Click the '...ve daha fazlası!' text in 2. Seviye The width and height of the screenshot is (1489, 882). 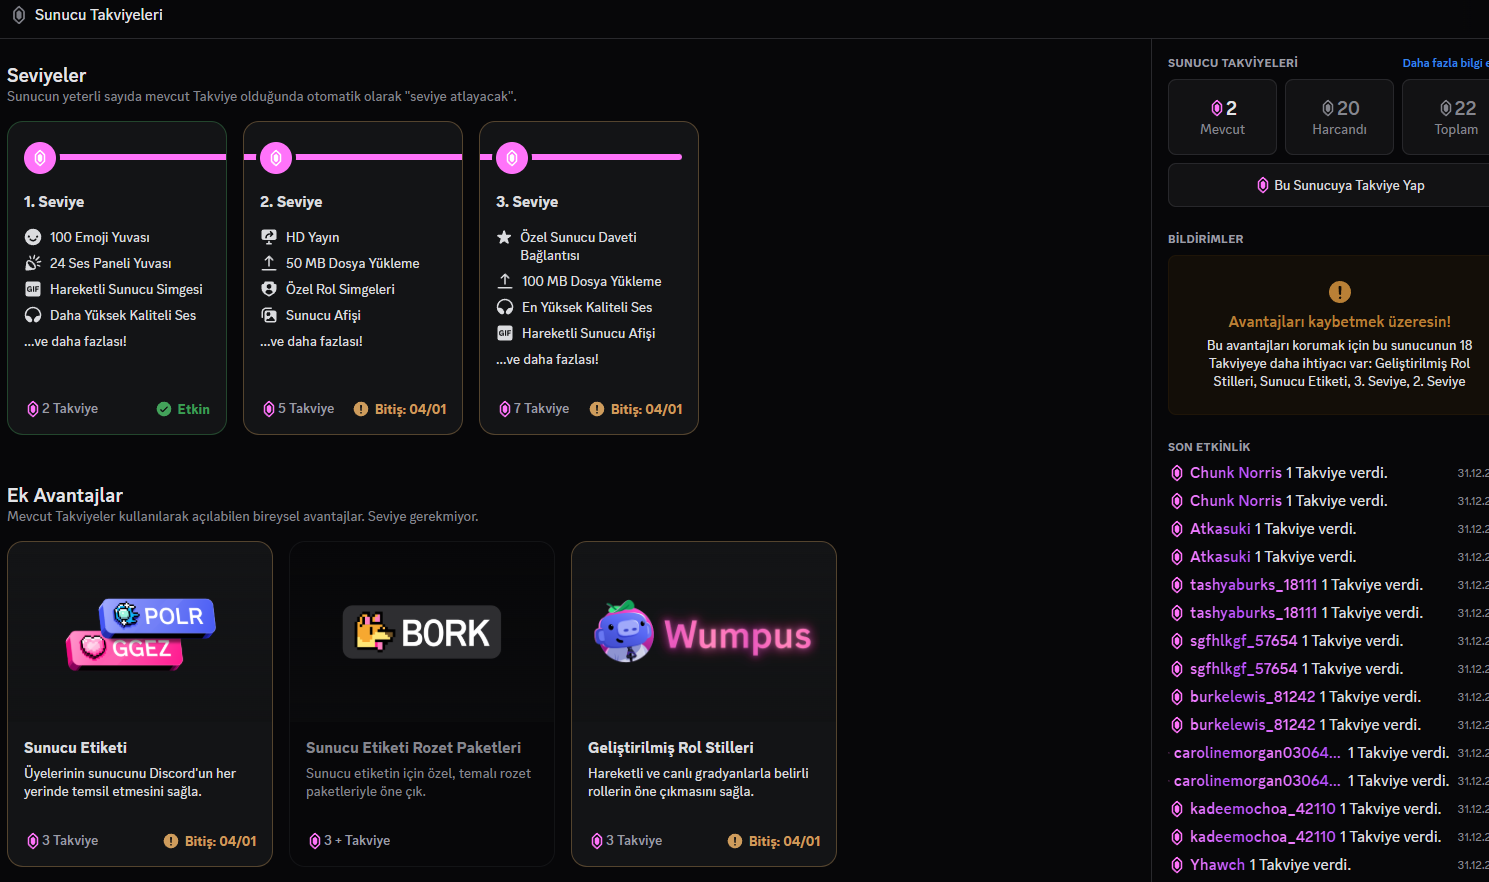tap(311, 341)
